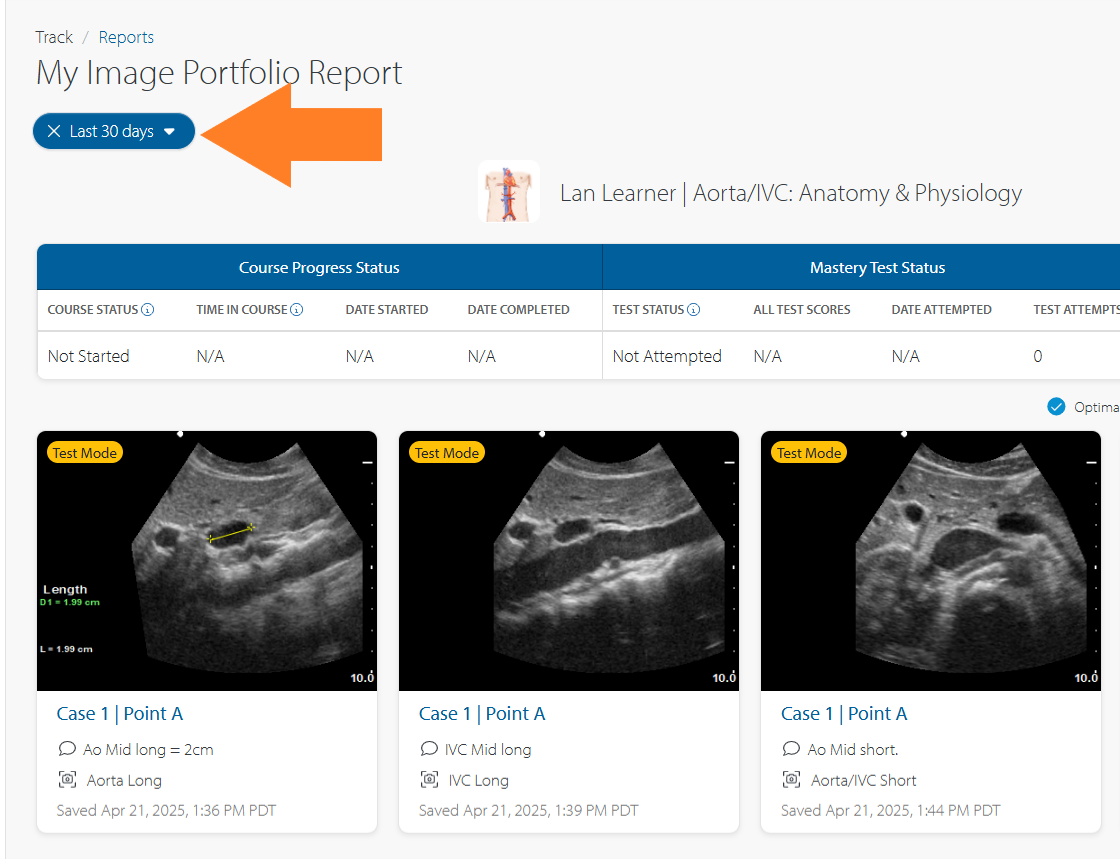The image size is (1120, 859).
Task: Click camera icon next to IVC Long
Action: [x=429, y=780]
